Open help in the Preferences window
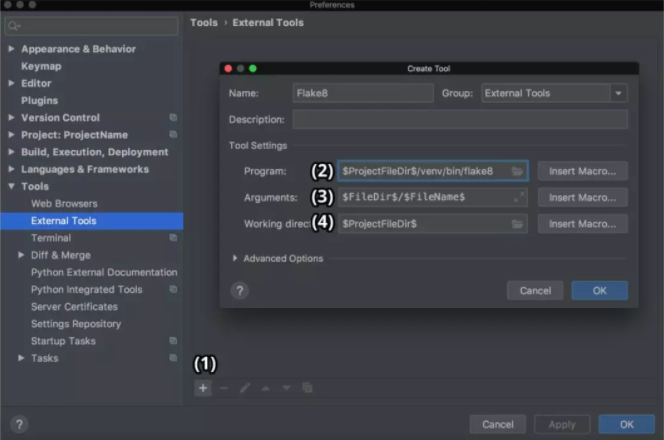 pos(19,424)
